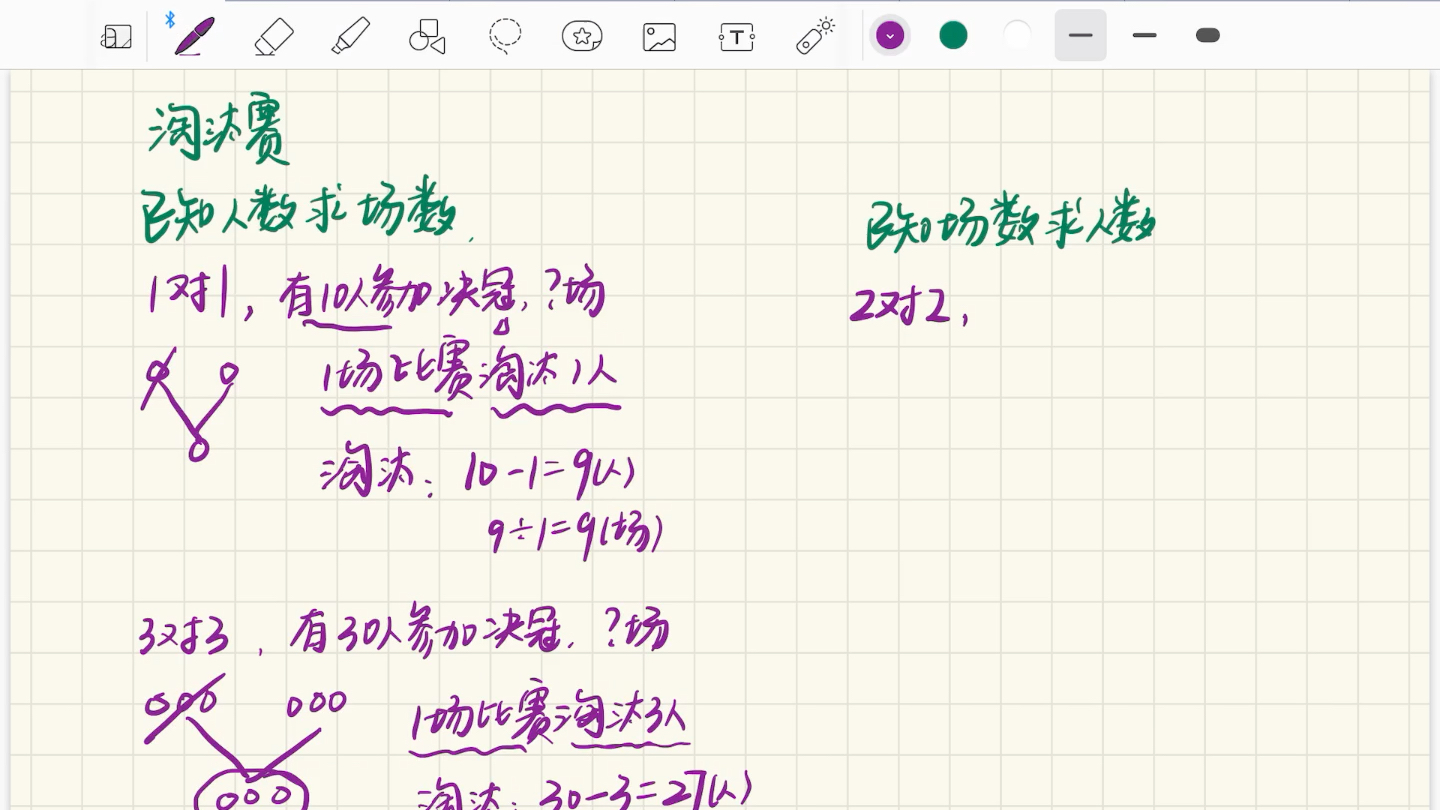Click the handwritten equation 30-3=27(人)

click(645, 792)
